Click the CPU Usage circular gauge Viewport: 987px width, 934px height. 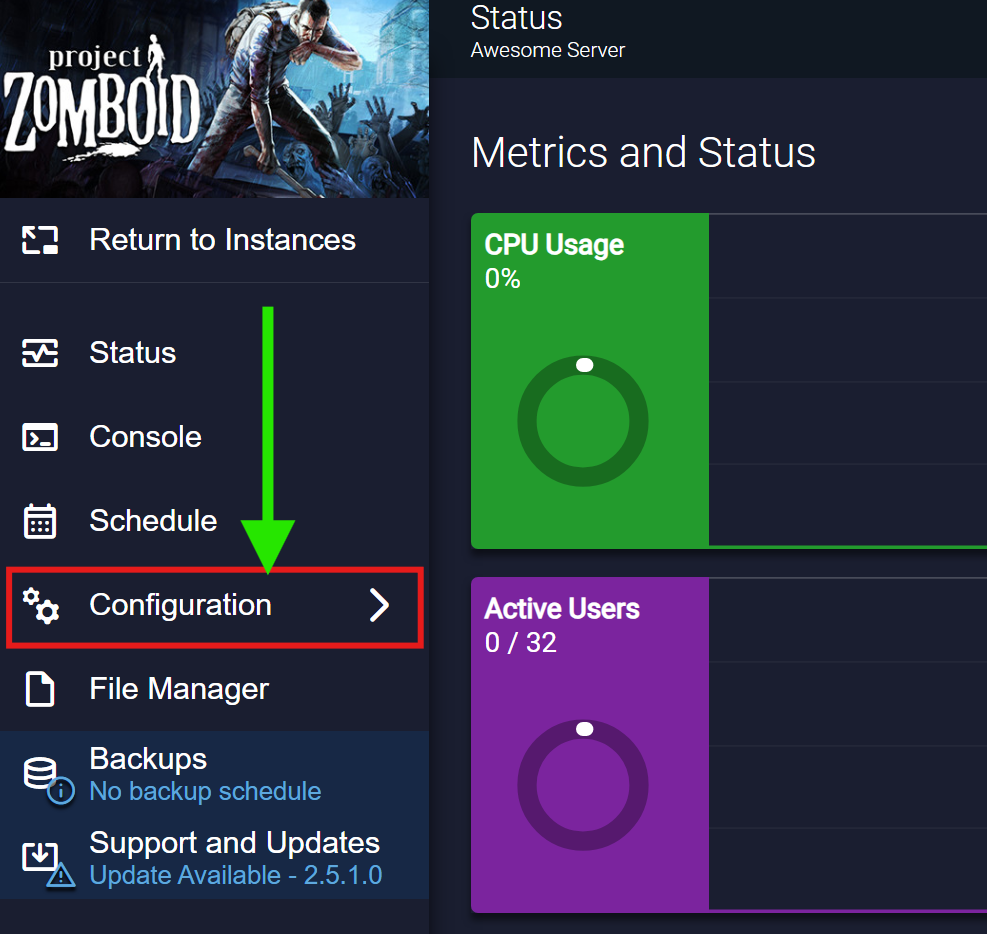click(x=583, y=421)
